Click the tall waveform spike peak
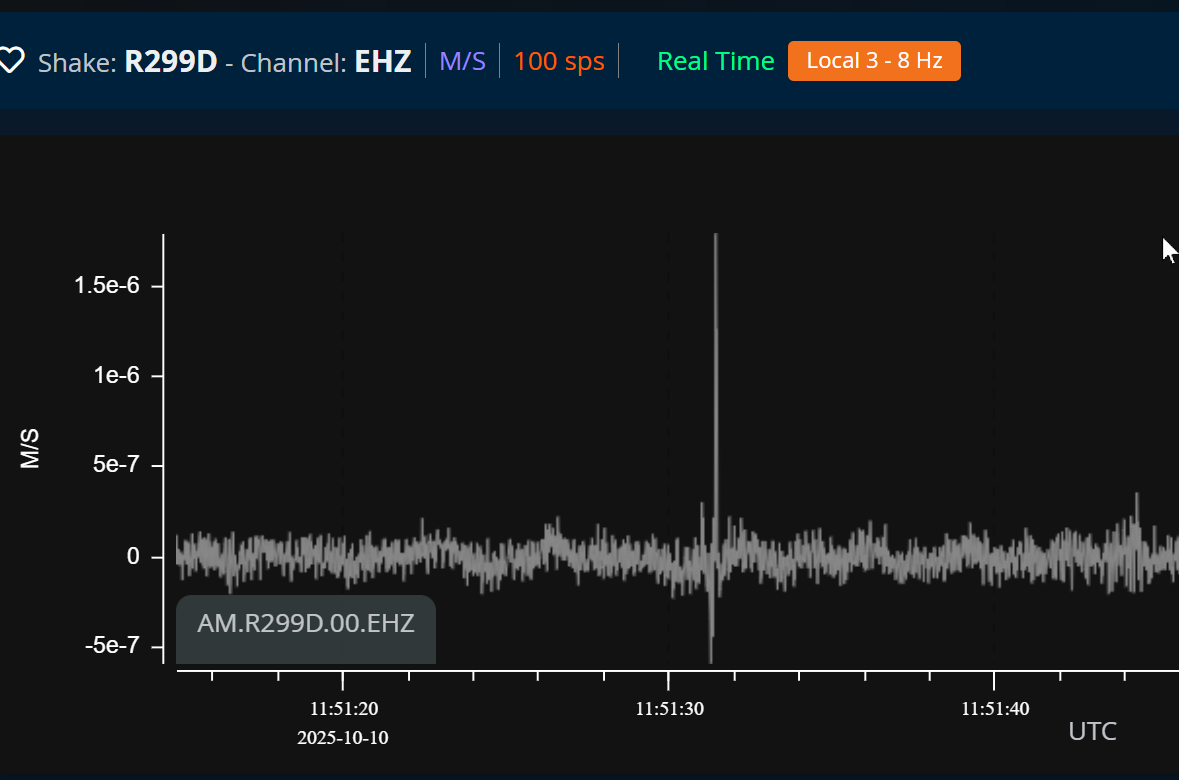This screenshot has width=1179, height=780. click(x=716, y=240)
